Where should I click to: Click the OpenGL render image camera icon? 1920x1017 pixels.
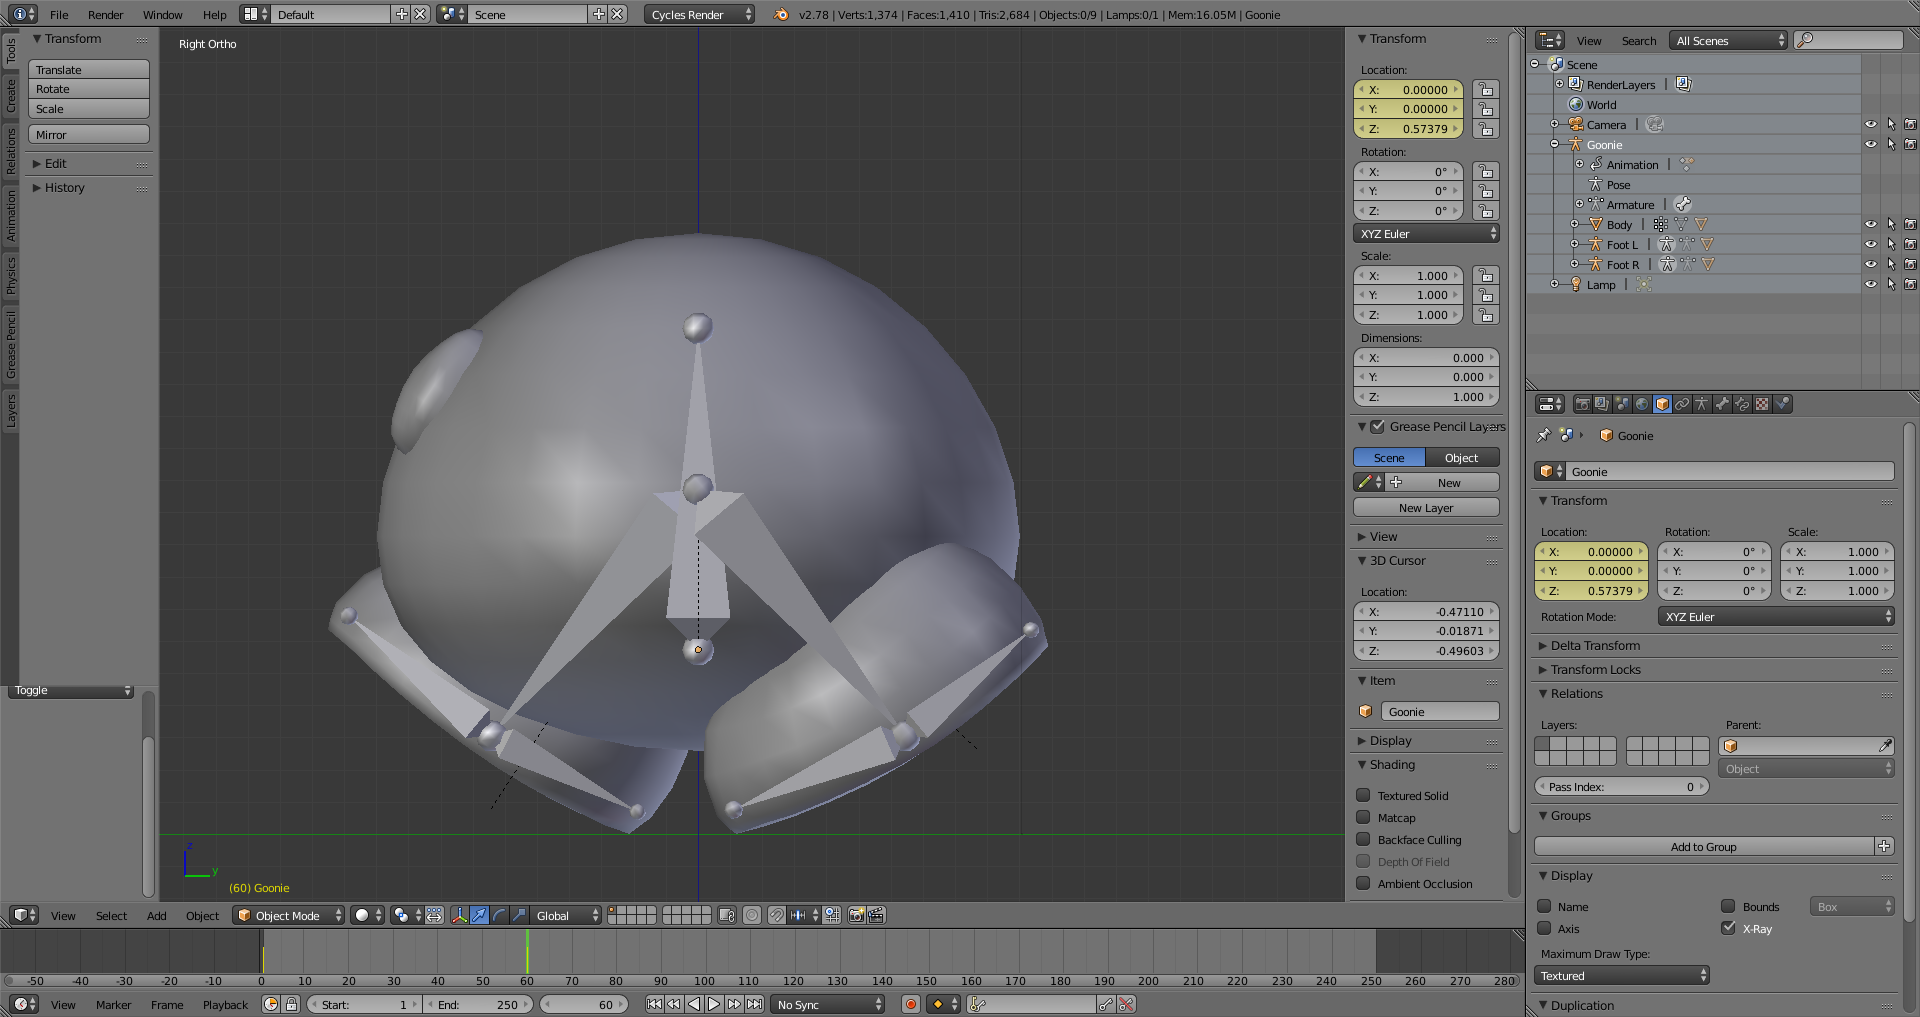point(856,915)
